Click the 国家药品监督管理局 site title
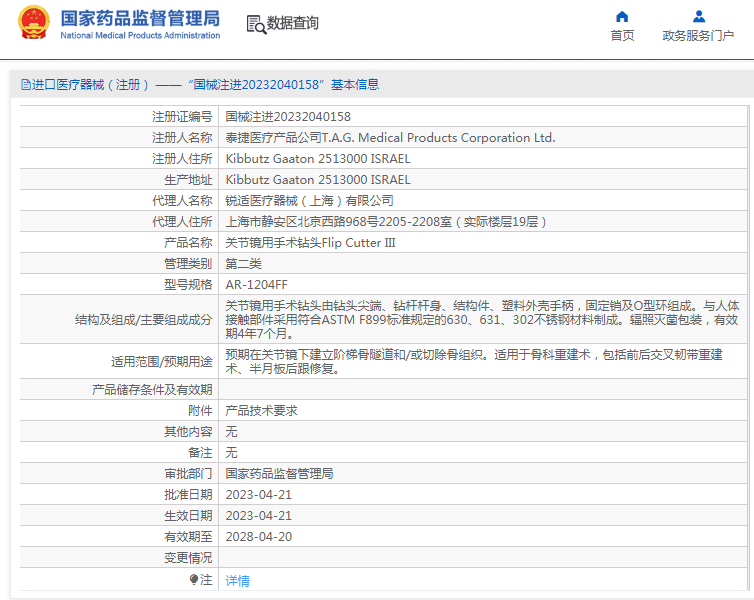 coord(140,18)
